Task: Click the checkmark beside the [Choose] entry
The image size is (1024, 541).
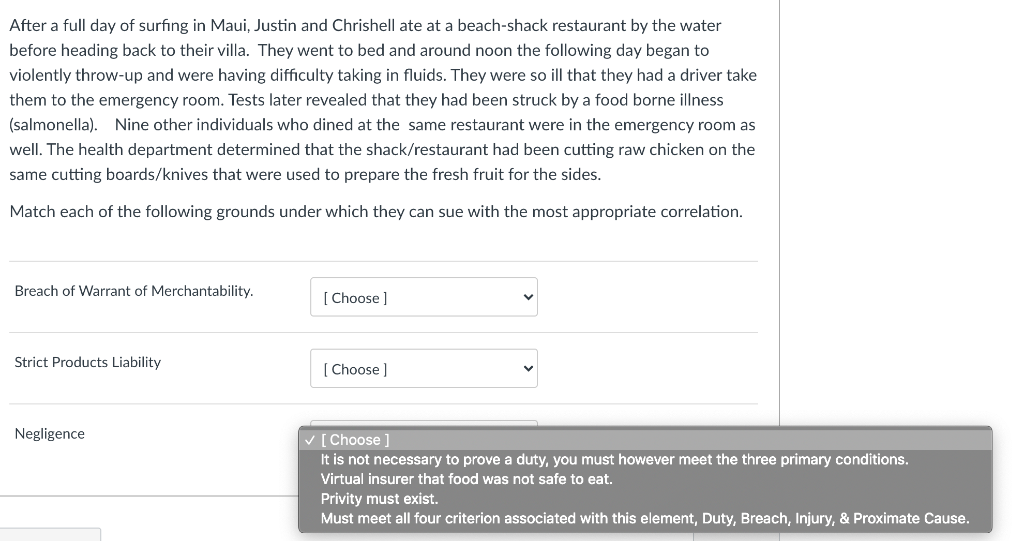Action: click(x=311, y=440)
